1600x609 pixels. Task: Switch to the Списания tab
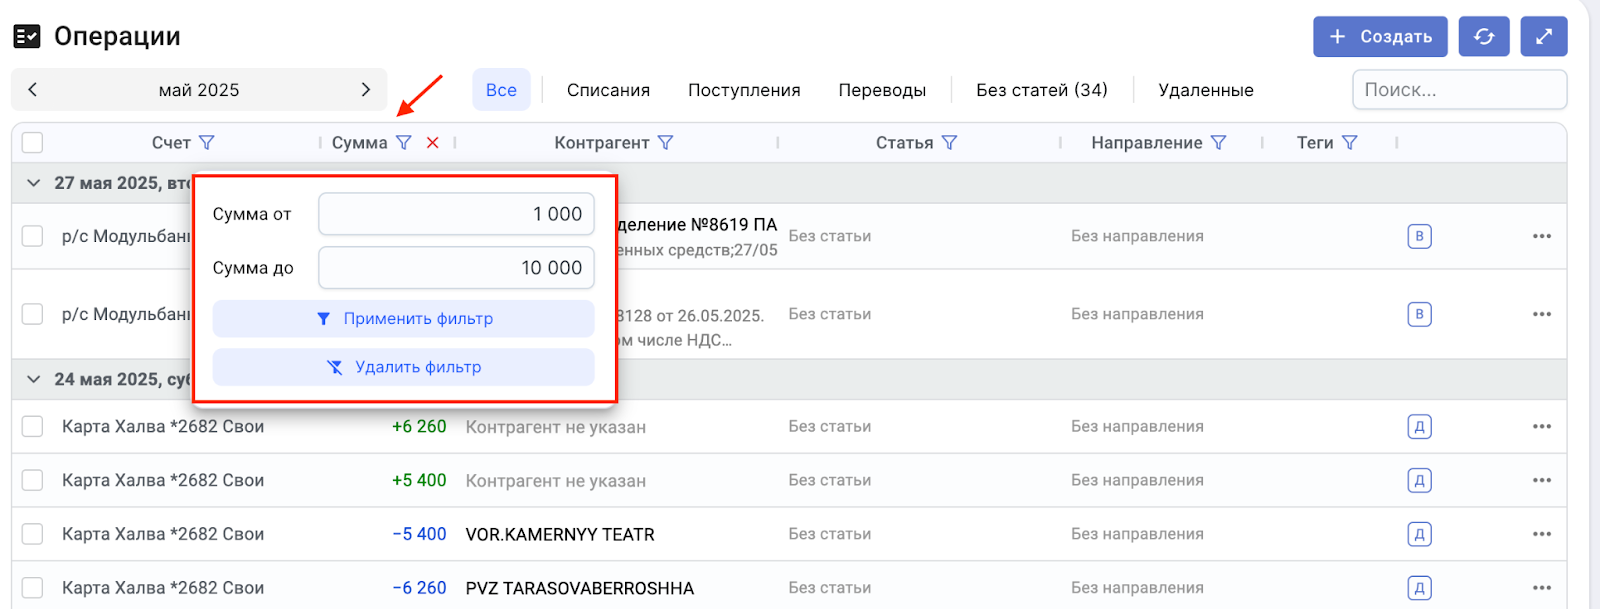pyautogui.click(x=608, y=90)
